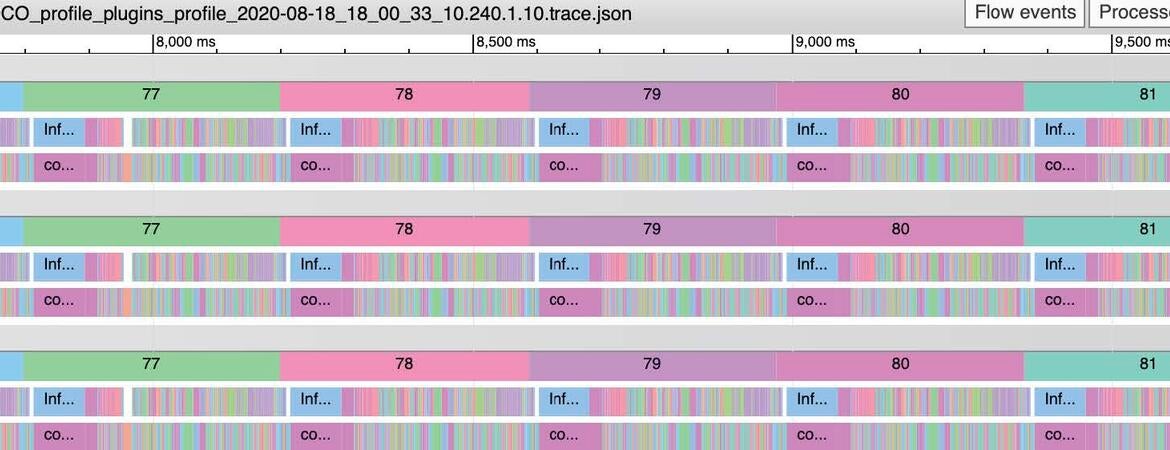1170x450 pixels.
Task: Click the Inf... event under step 78, top group
Action: (x=316, y=131)
